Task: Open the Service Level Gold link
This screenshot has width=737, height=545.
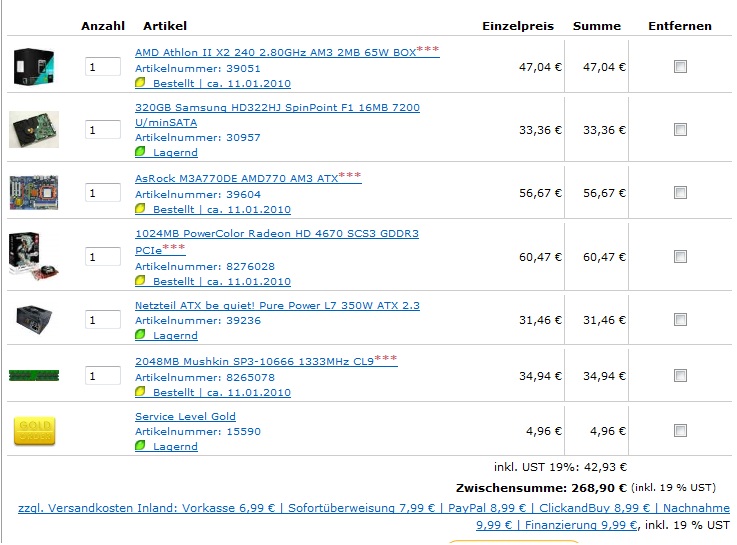Action: (x=185, y=416)
